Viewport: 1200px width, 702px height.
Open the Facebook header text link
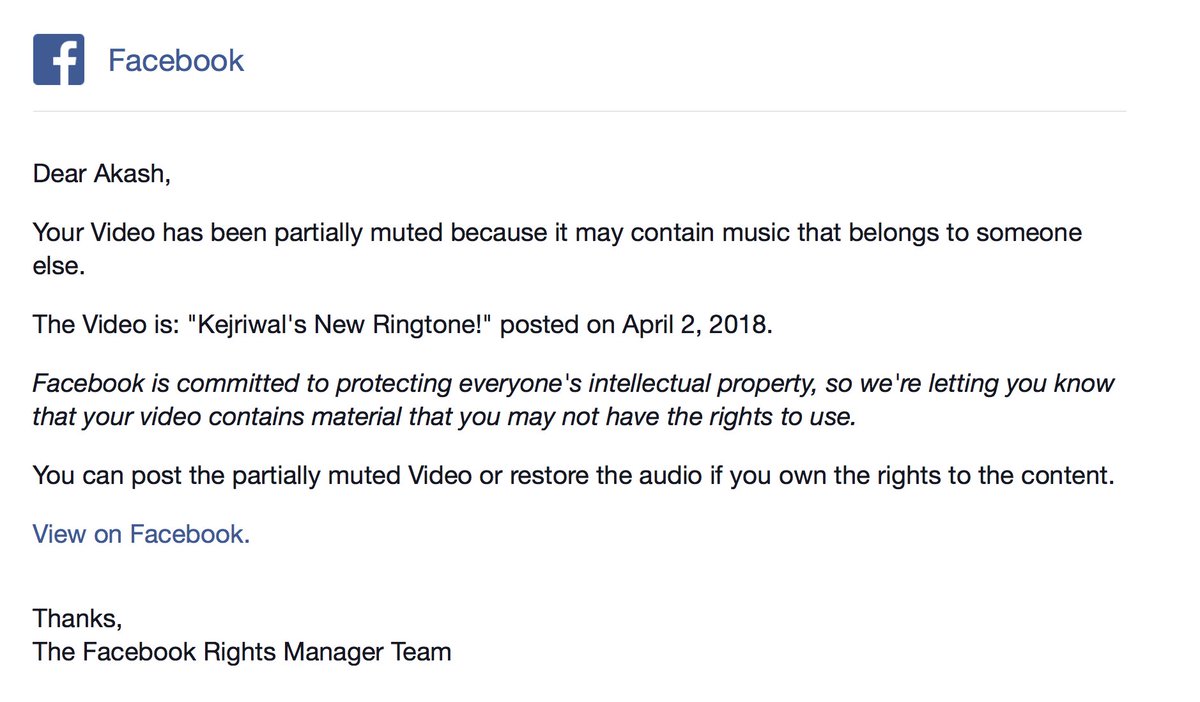pyautogui.click(x=176, y=60)
